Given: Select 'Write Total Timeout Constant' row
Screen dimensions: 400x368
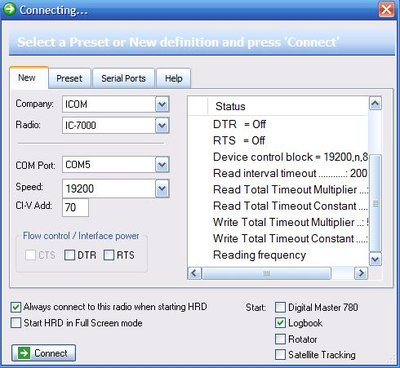Looking at the screenshot, I should click(x=278, y=239).
